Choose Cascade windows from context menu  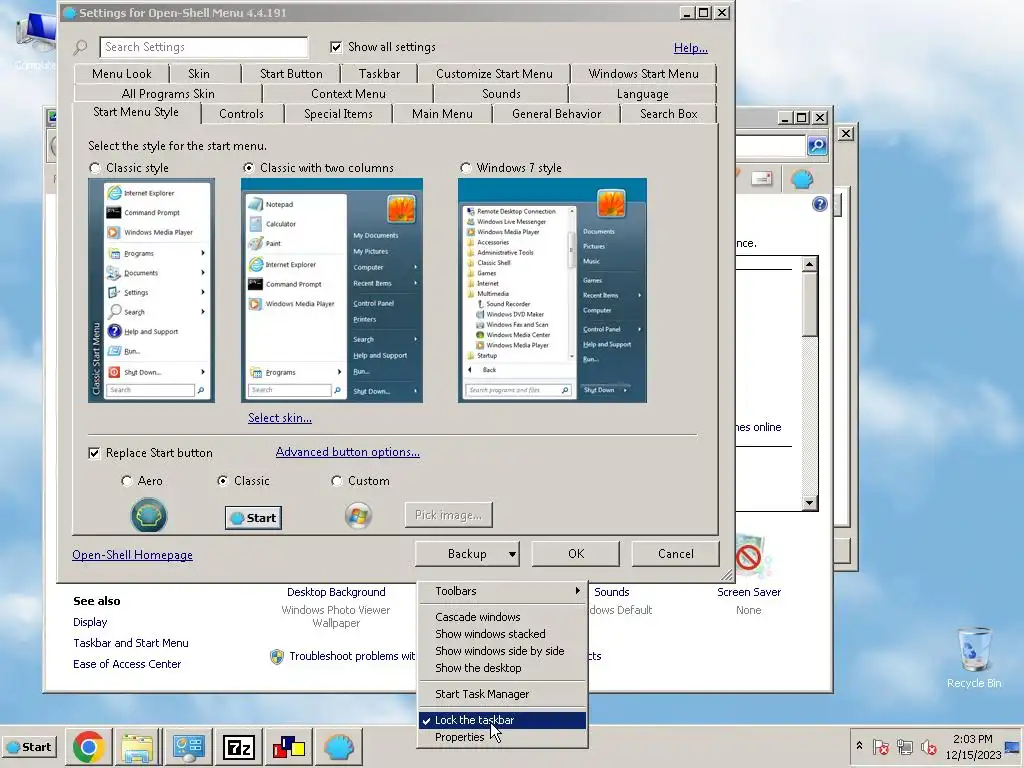tap(502, 617)
